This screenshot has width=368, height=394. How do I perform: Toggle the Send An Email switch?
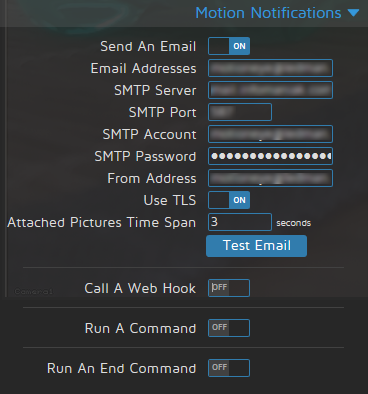229,46
